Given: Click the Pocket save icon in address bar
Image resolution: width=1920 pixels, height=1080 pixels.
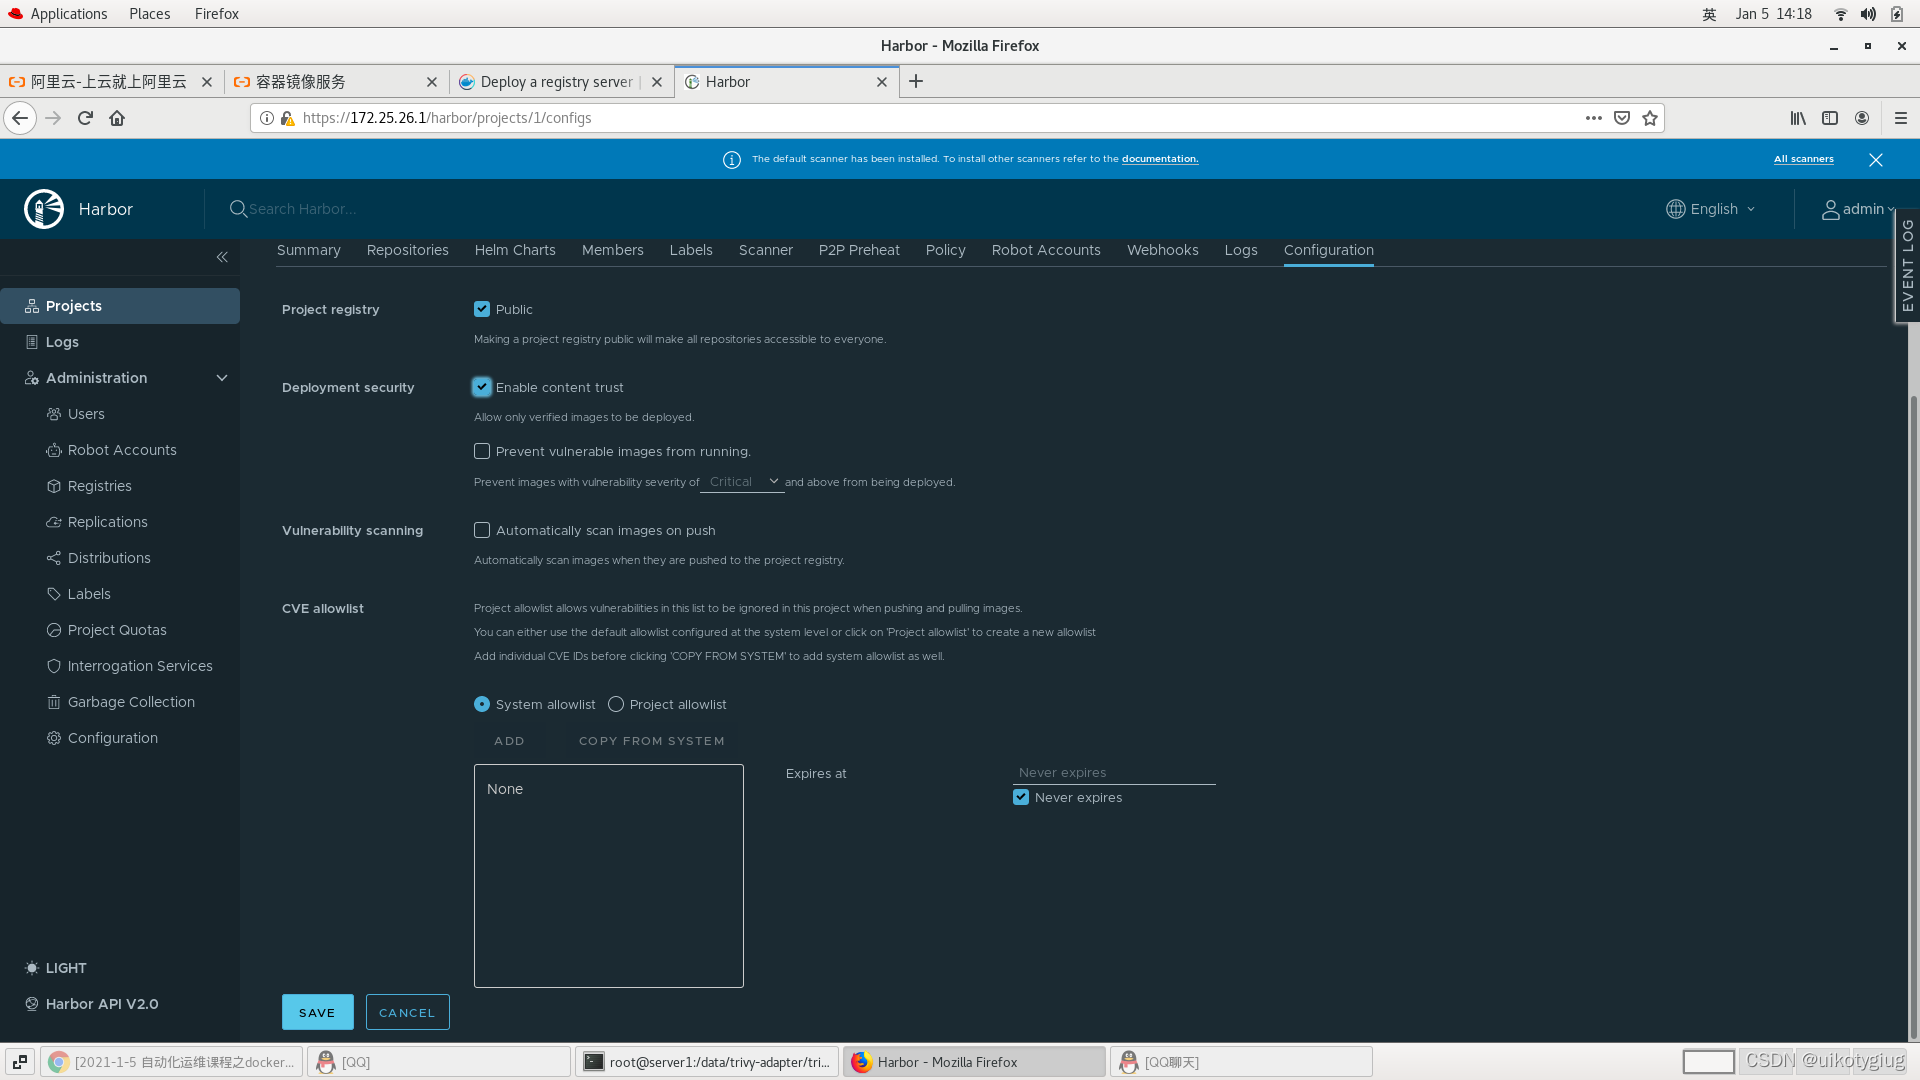Looking at the screenshot, I should coord(1622,118).
